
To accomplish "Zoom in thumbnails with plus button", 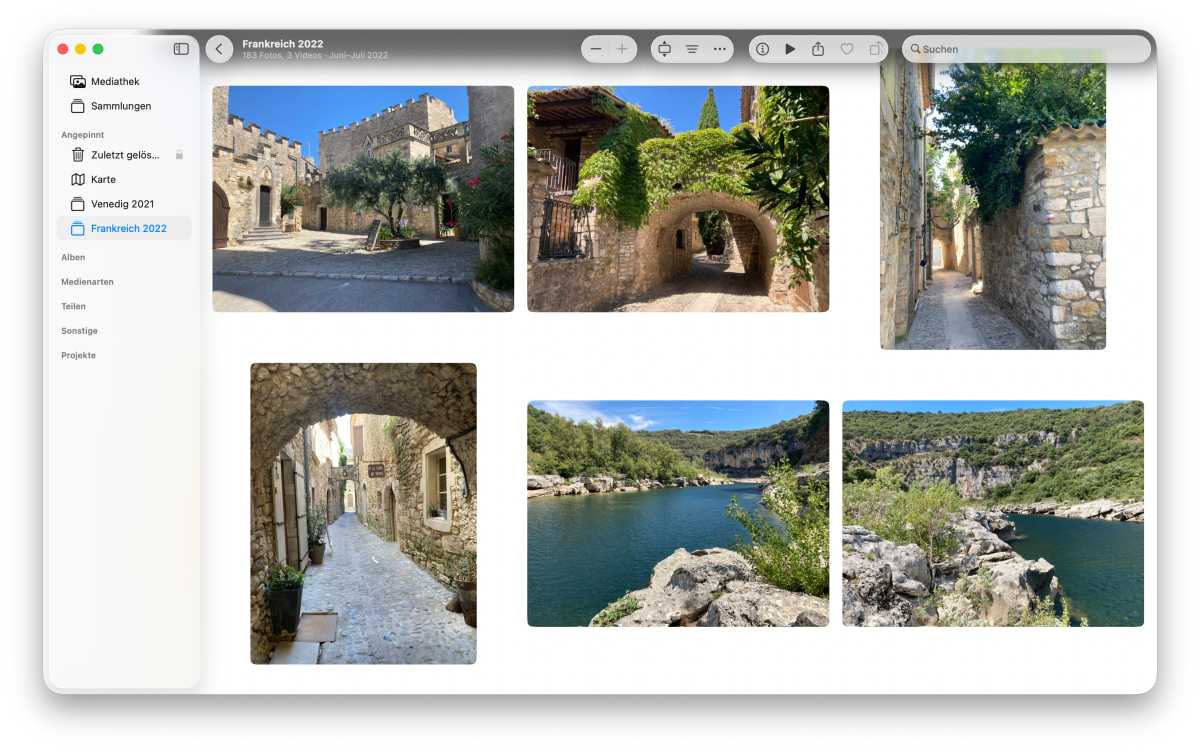I will coord(622,49).
